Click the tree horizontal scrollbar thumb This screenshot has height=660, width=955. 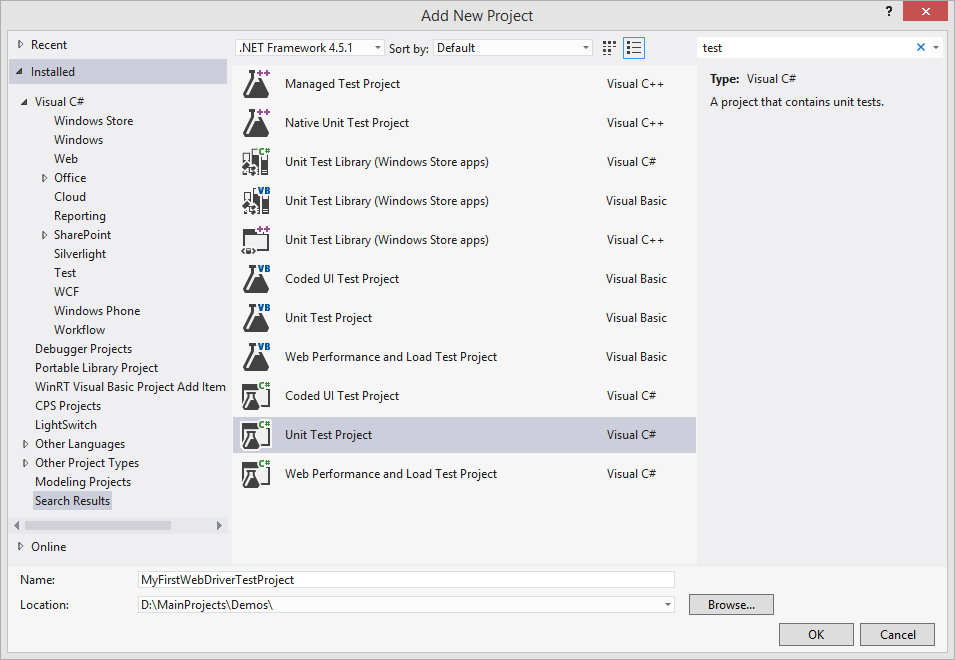point(98,525)
